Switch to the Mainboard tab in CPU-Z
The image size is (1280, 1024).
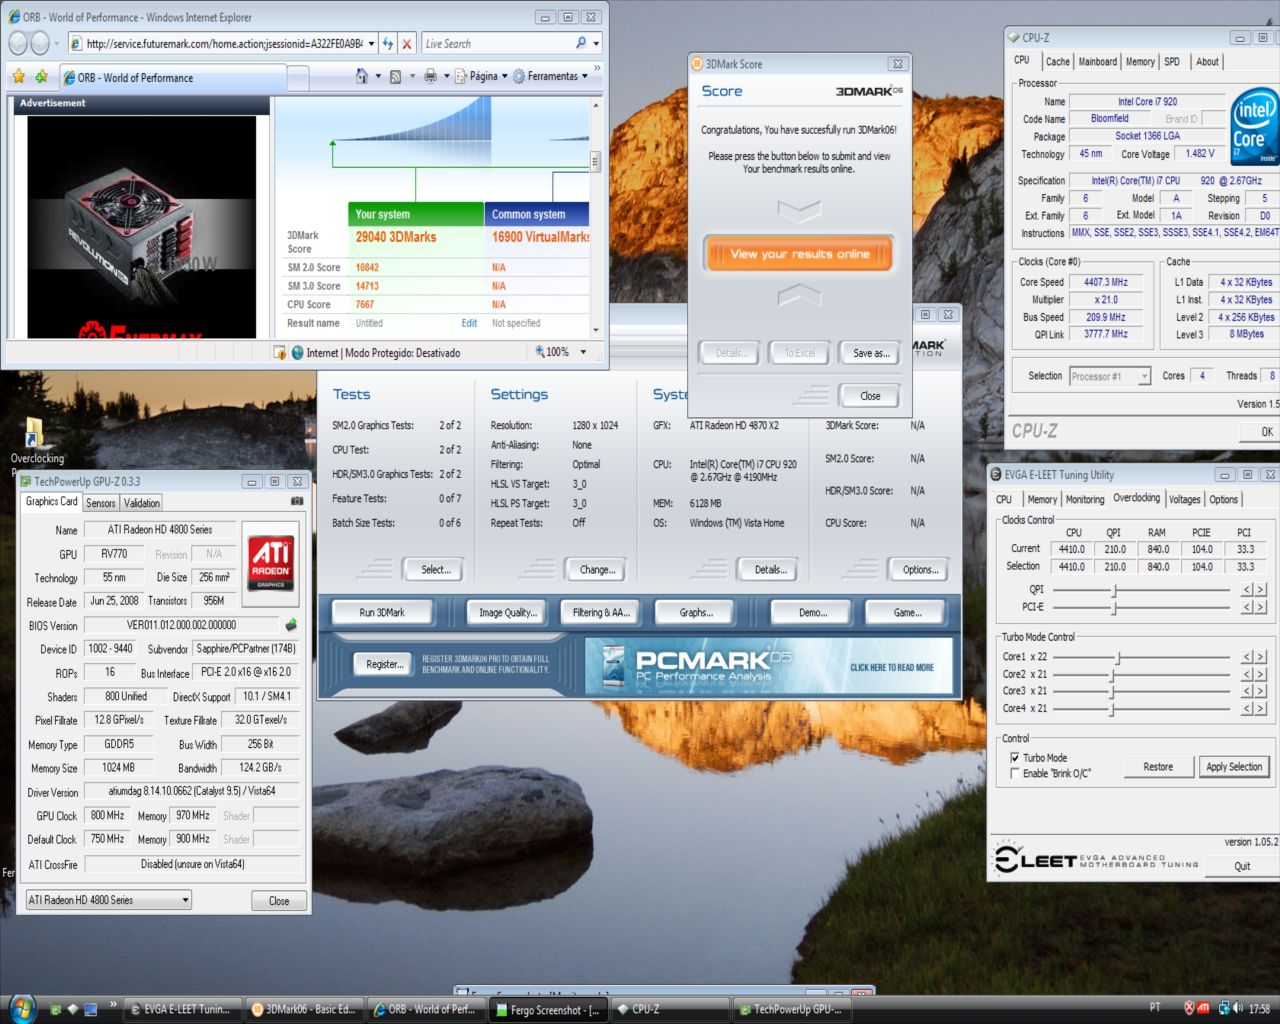[x=1097, y=62]
